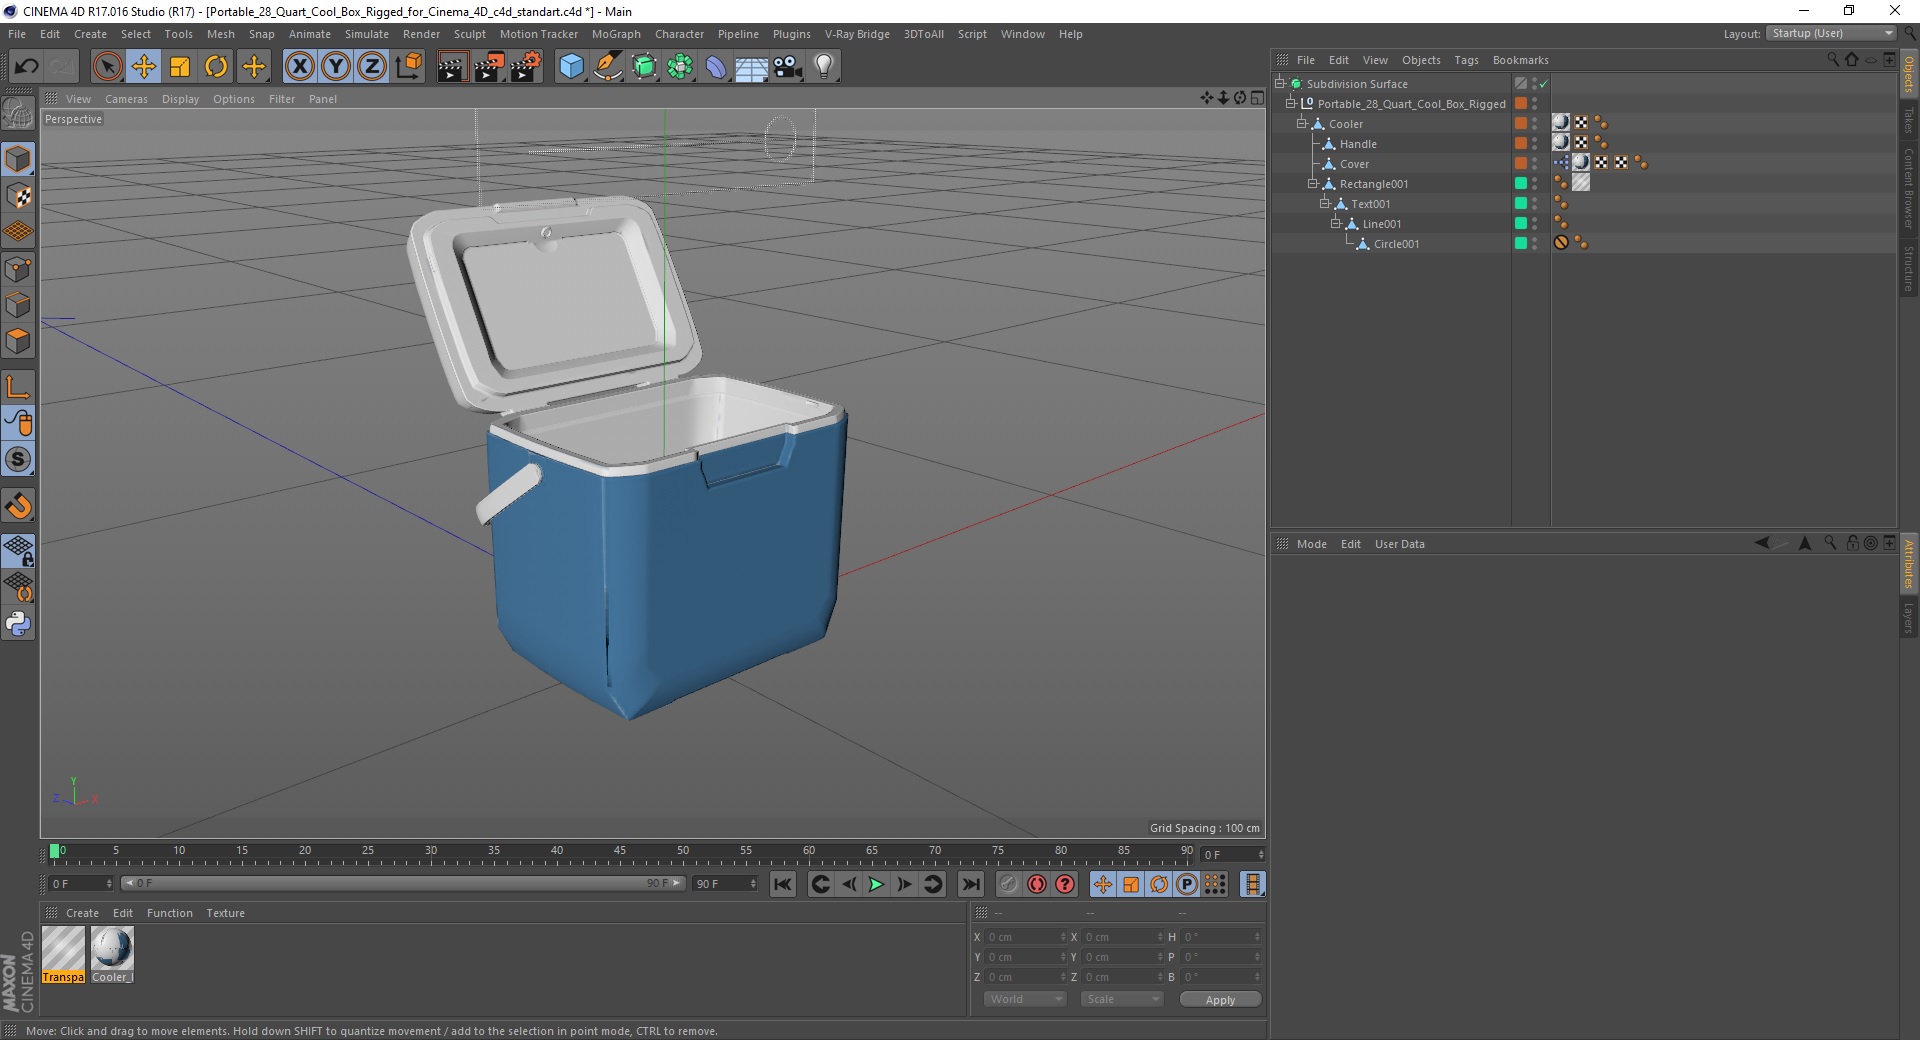Collapse the Line001 node
The width and height of the screenshot is (1920, 1040).
pyautogui.click(x=1335, y=224)
